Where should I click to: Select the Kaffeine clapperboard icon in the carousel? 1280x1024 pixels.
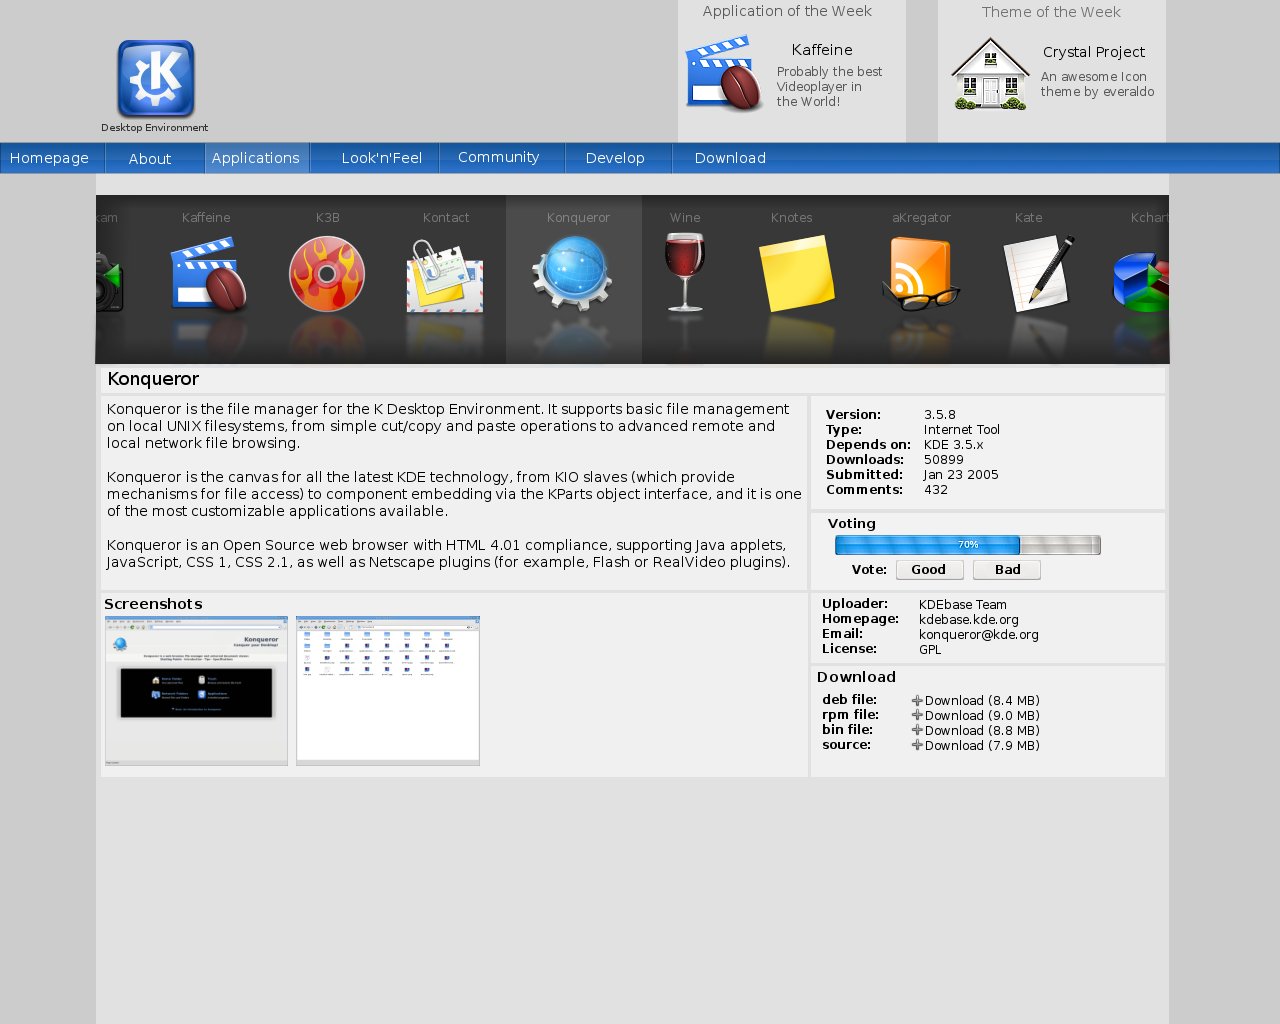click(208, 274)
